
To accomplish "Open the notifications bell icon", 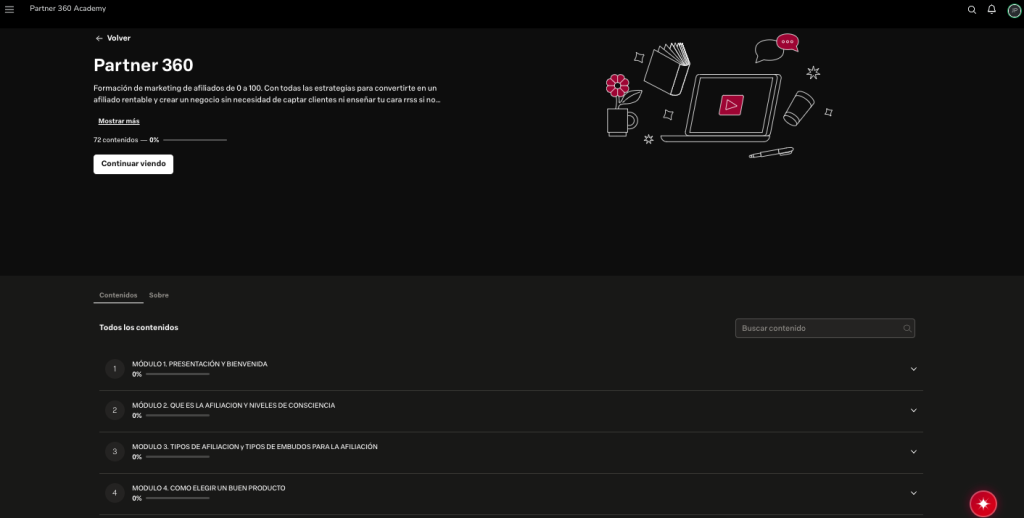I will [991, 9].
